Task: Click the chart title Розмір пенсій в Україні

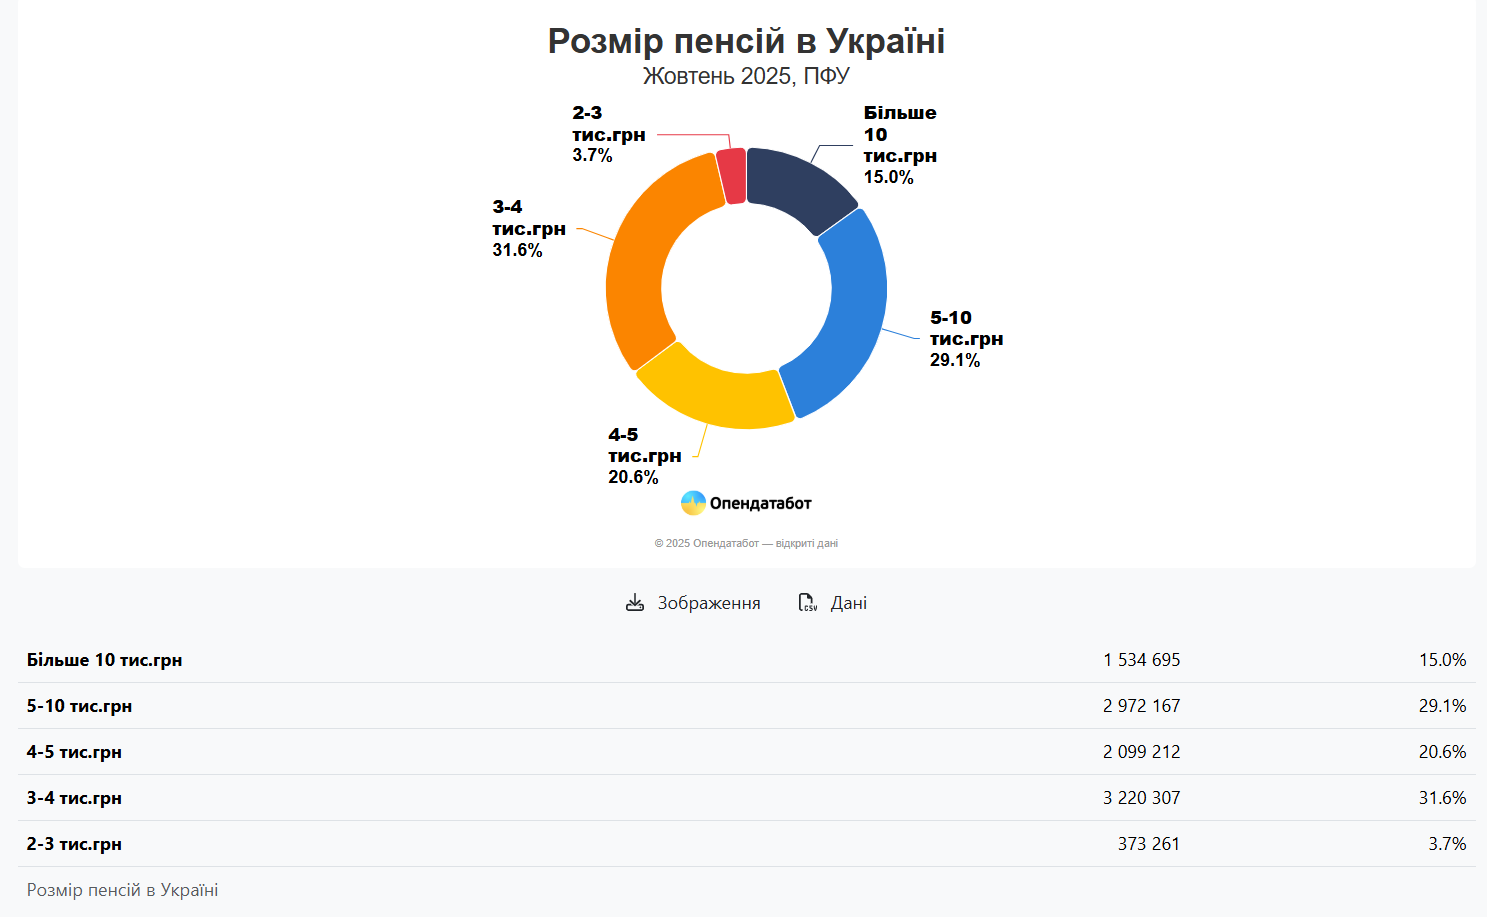Action: (x=746, y=41)
